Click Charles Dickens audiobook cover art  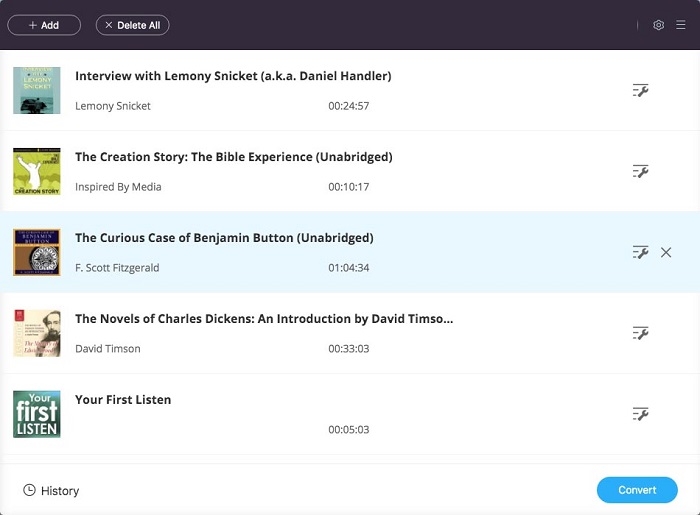(37, 333)
